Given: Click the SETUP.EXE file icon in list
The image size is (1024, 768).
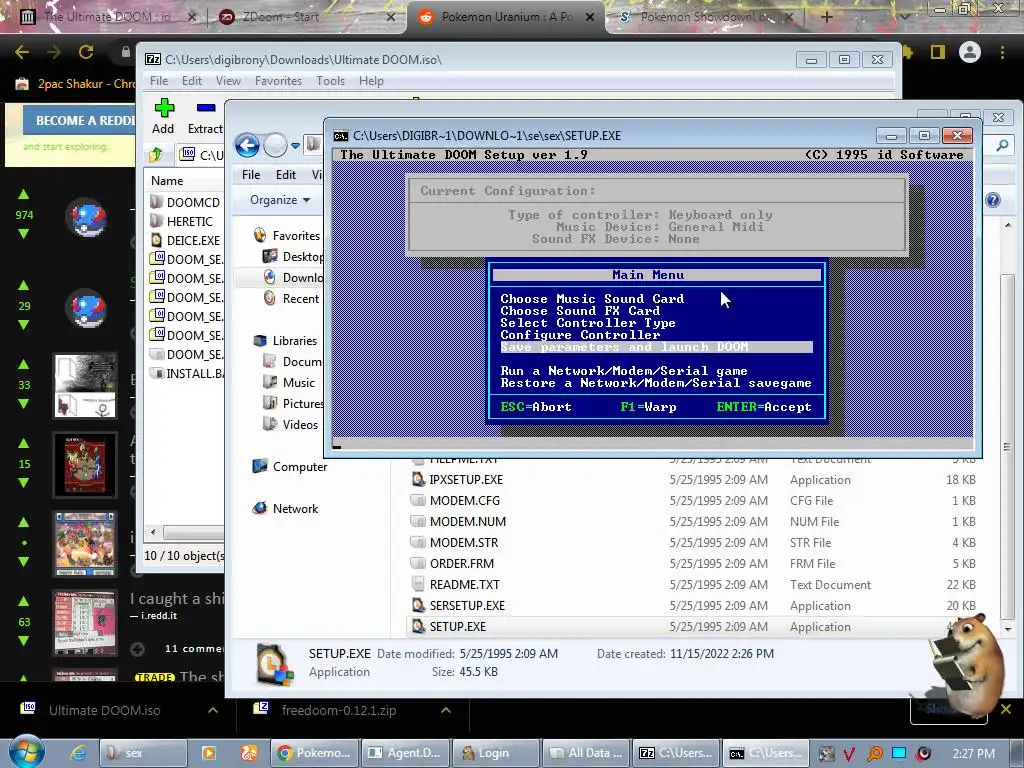Looking at the screenshot, I should pyautogui.click(x=418, y=626).
